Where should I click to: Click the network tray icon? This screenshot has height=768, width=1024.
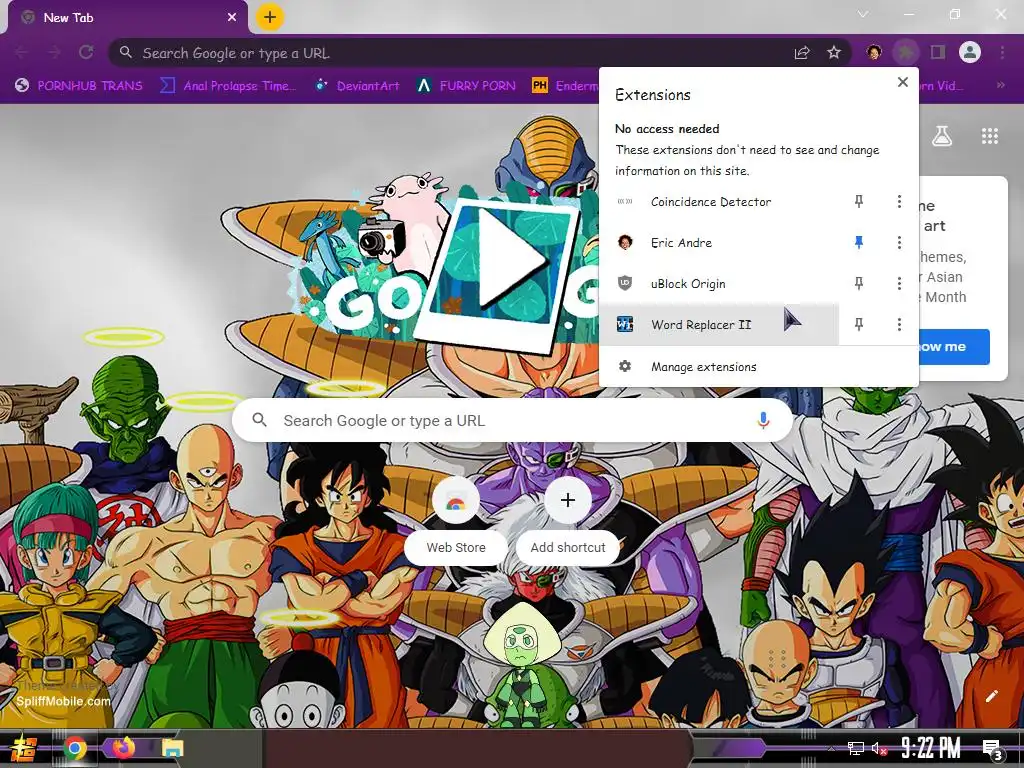coord(856,748)
